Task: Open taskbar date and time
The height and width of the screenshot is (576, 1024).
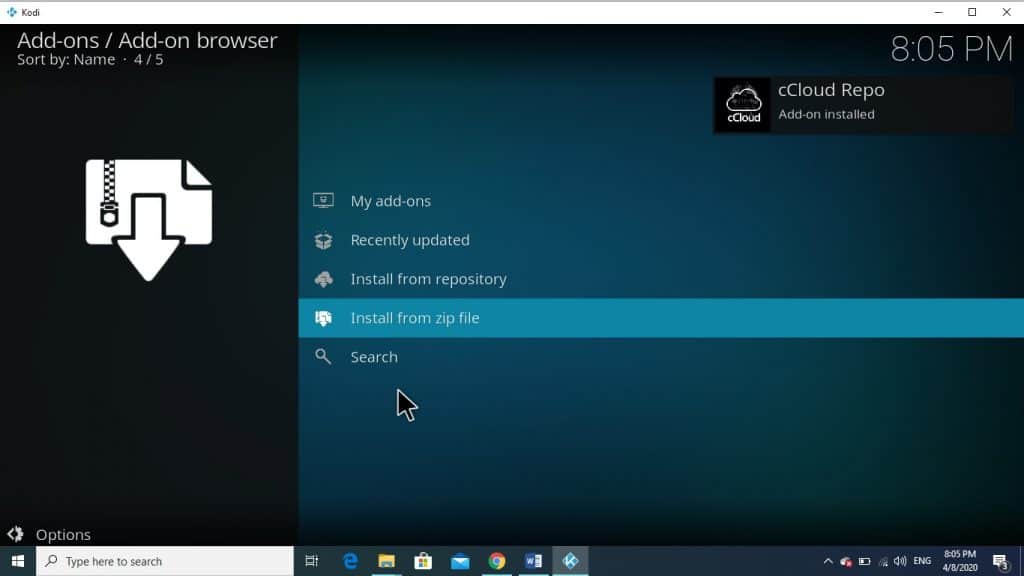Action: [x=959, y=561]
